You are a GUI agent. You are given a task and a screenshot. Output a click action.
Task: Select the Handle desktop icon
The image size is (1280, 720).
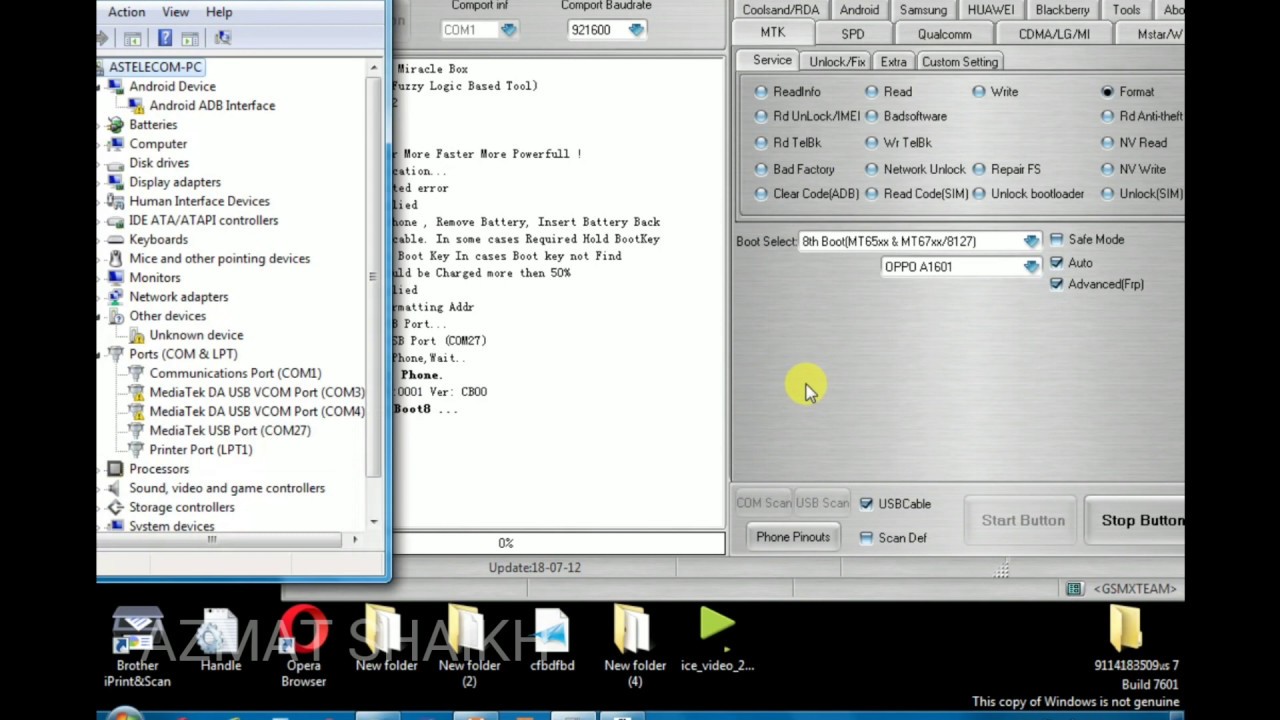[x=221, y=640]
